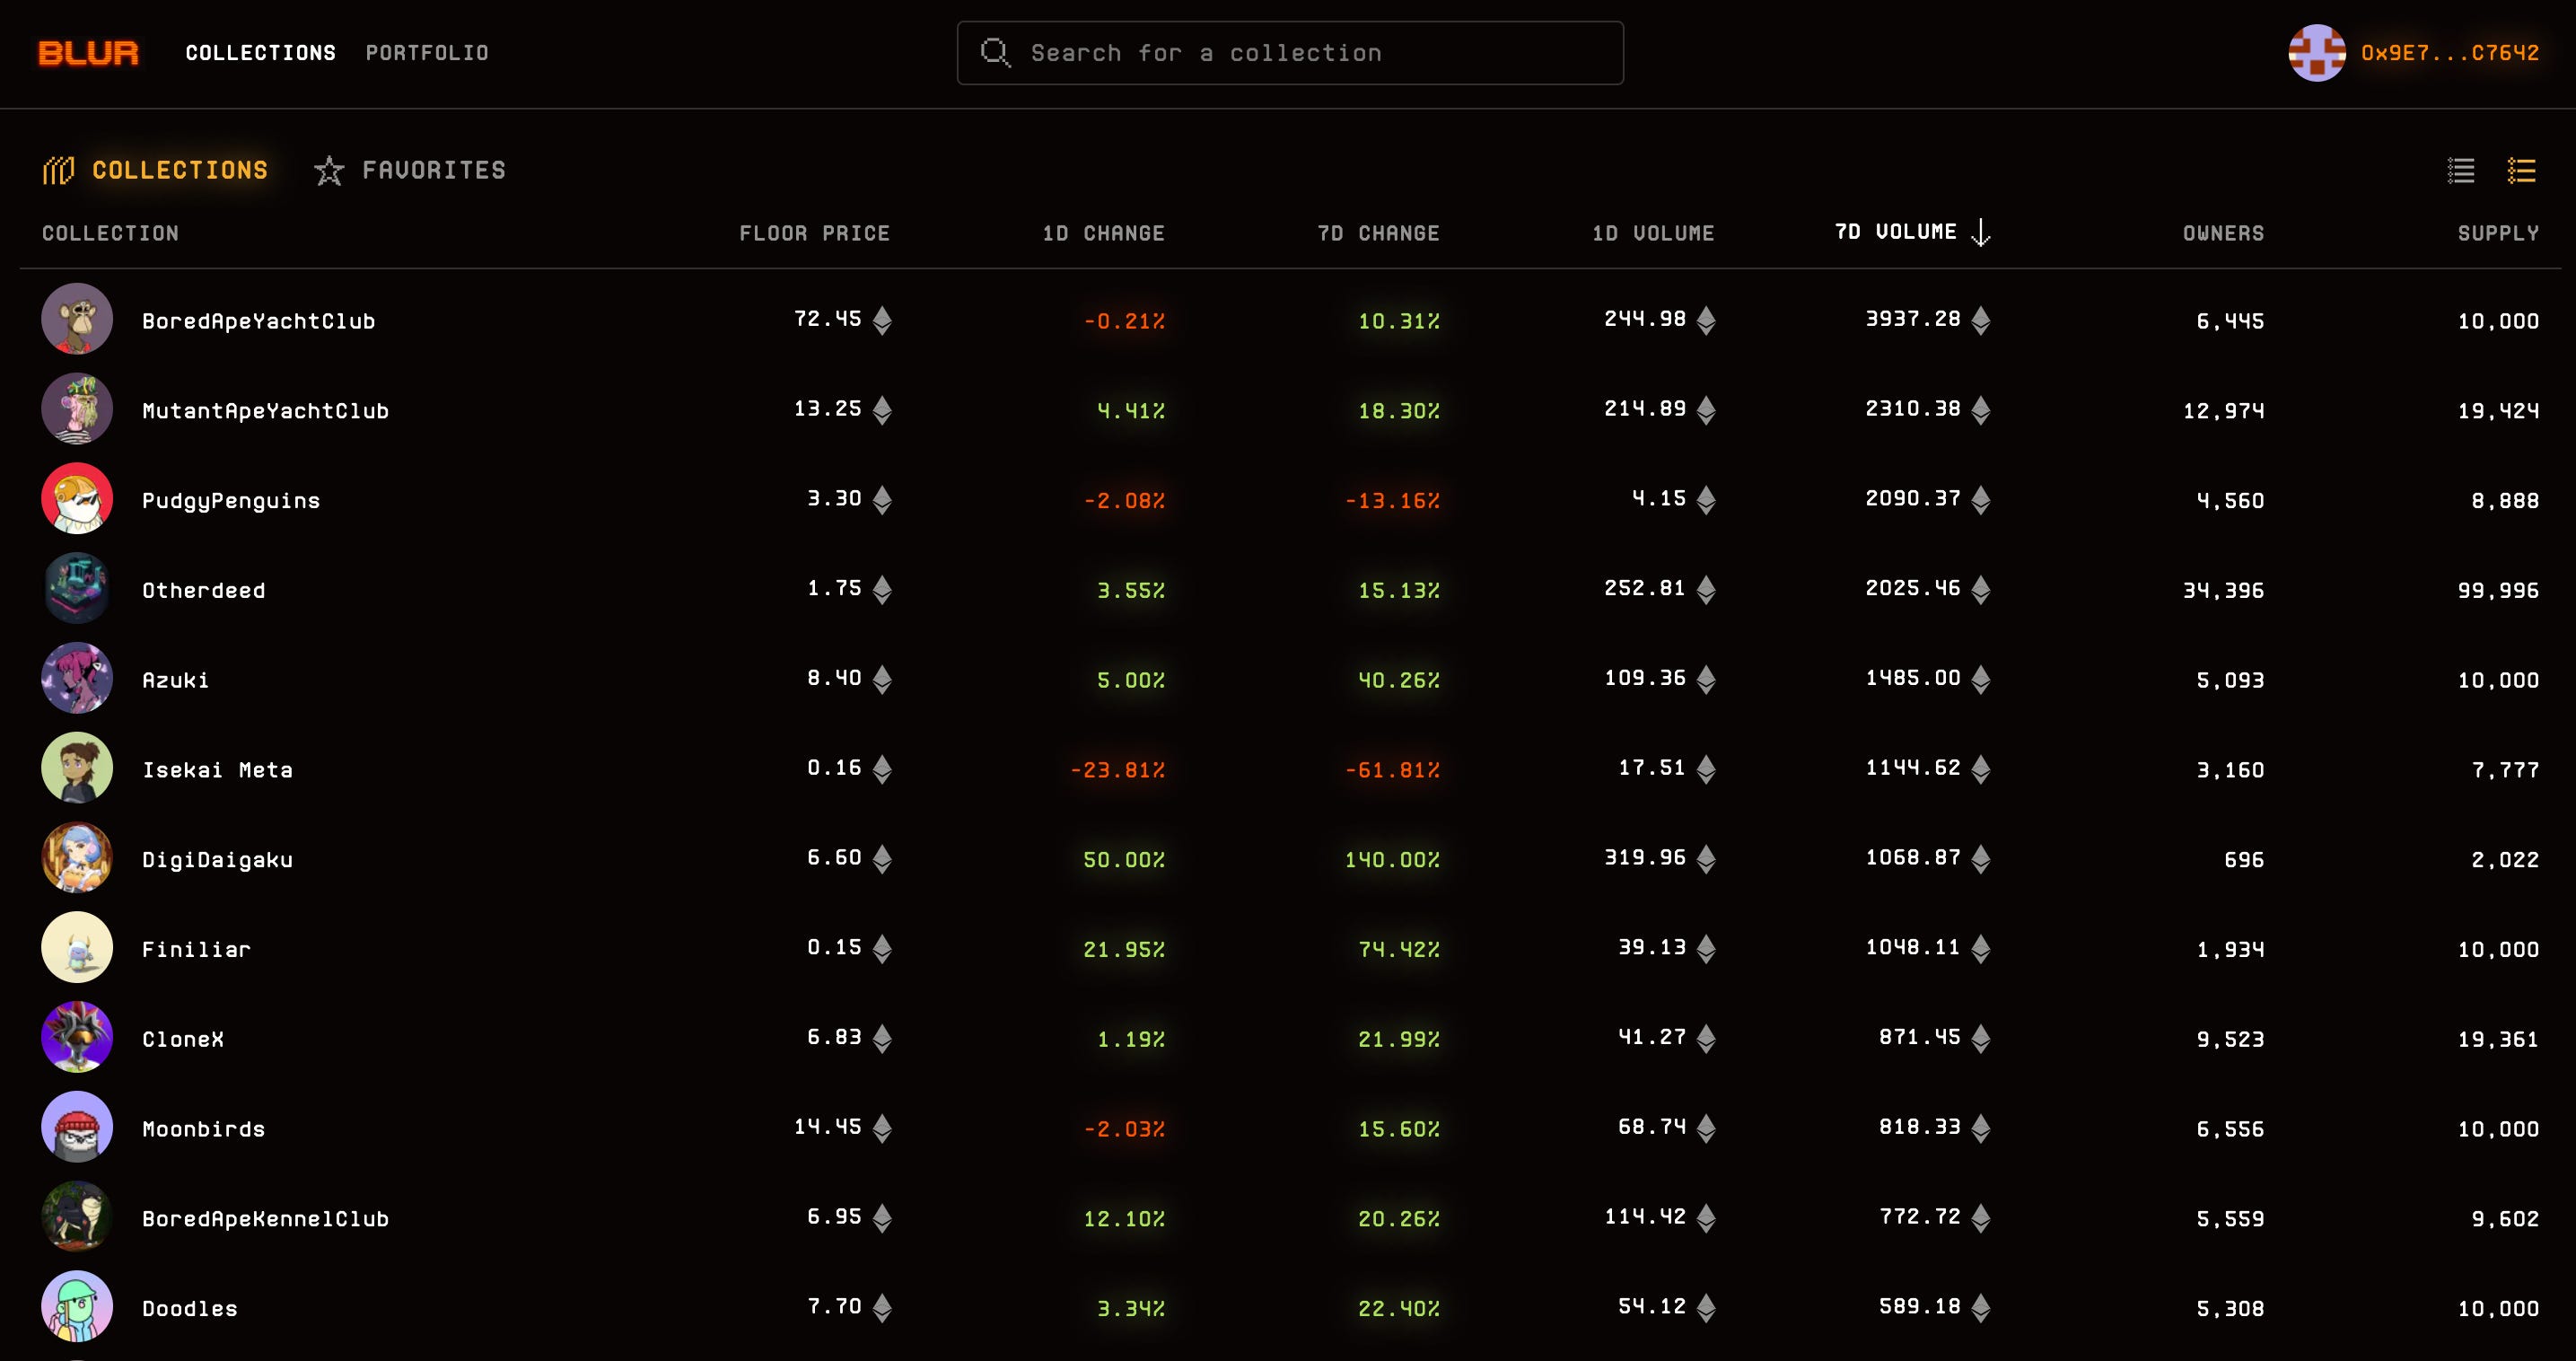Open CloneX avatar thumbnail

coord(77,1037)
